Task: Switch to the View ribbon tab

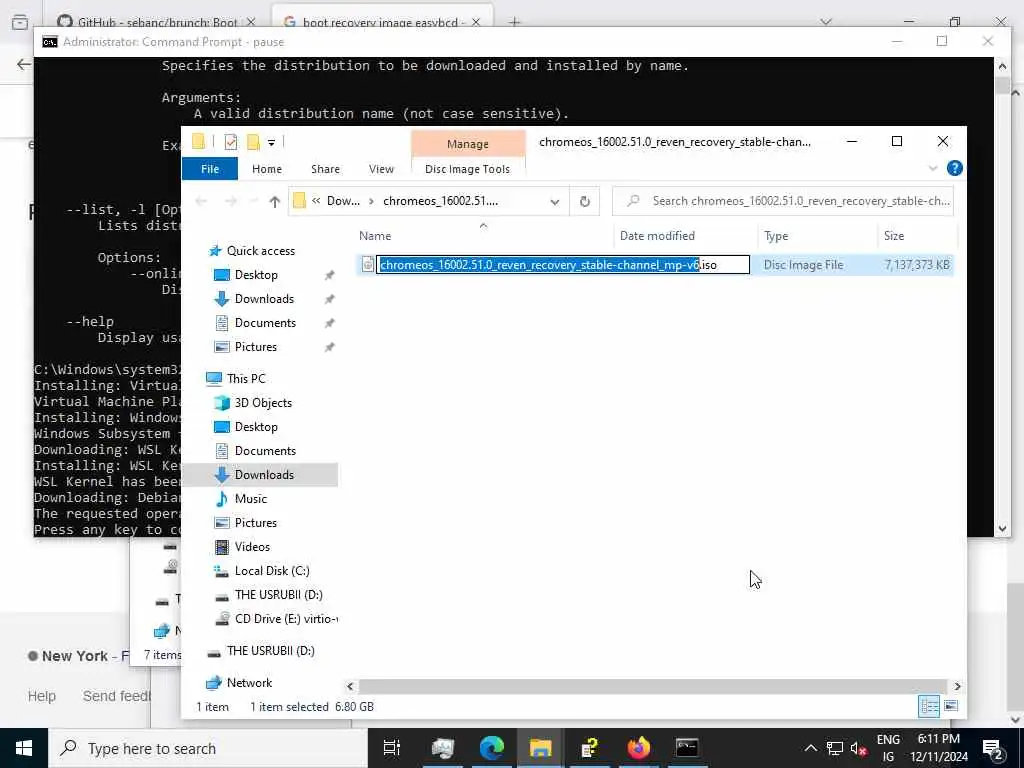Action: pos(381,168)
